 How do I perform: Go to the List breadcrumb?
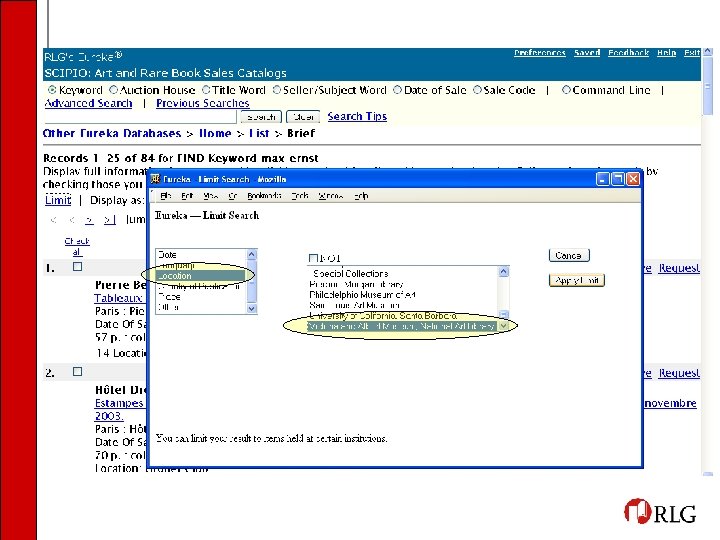(x=259, y=133)
